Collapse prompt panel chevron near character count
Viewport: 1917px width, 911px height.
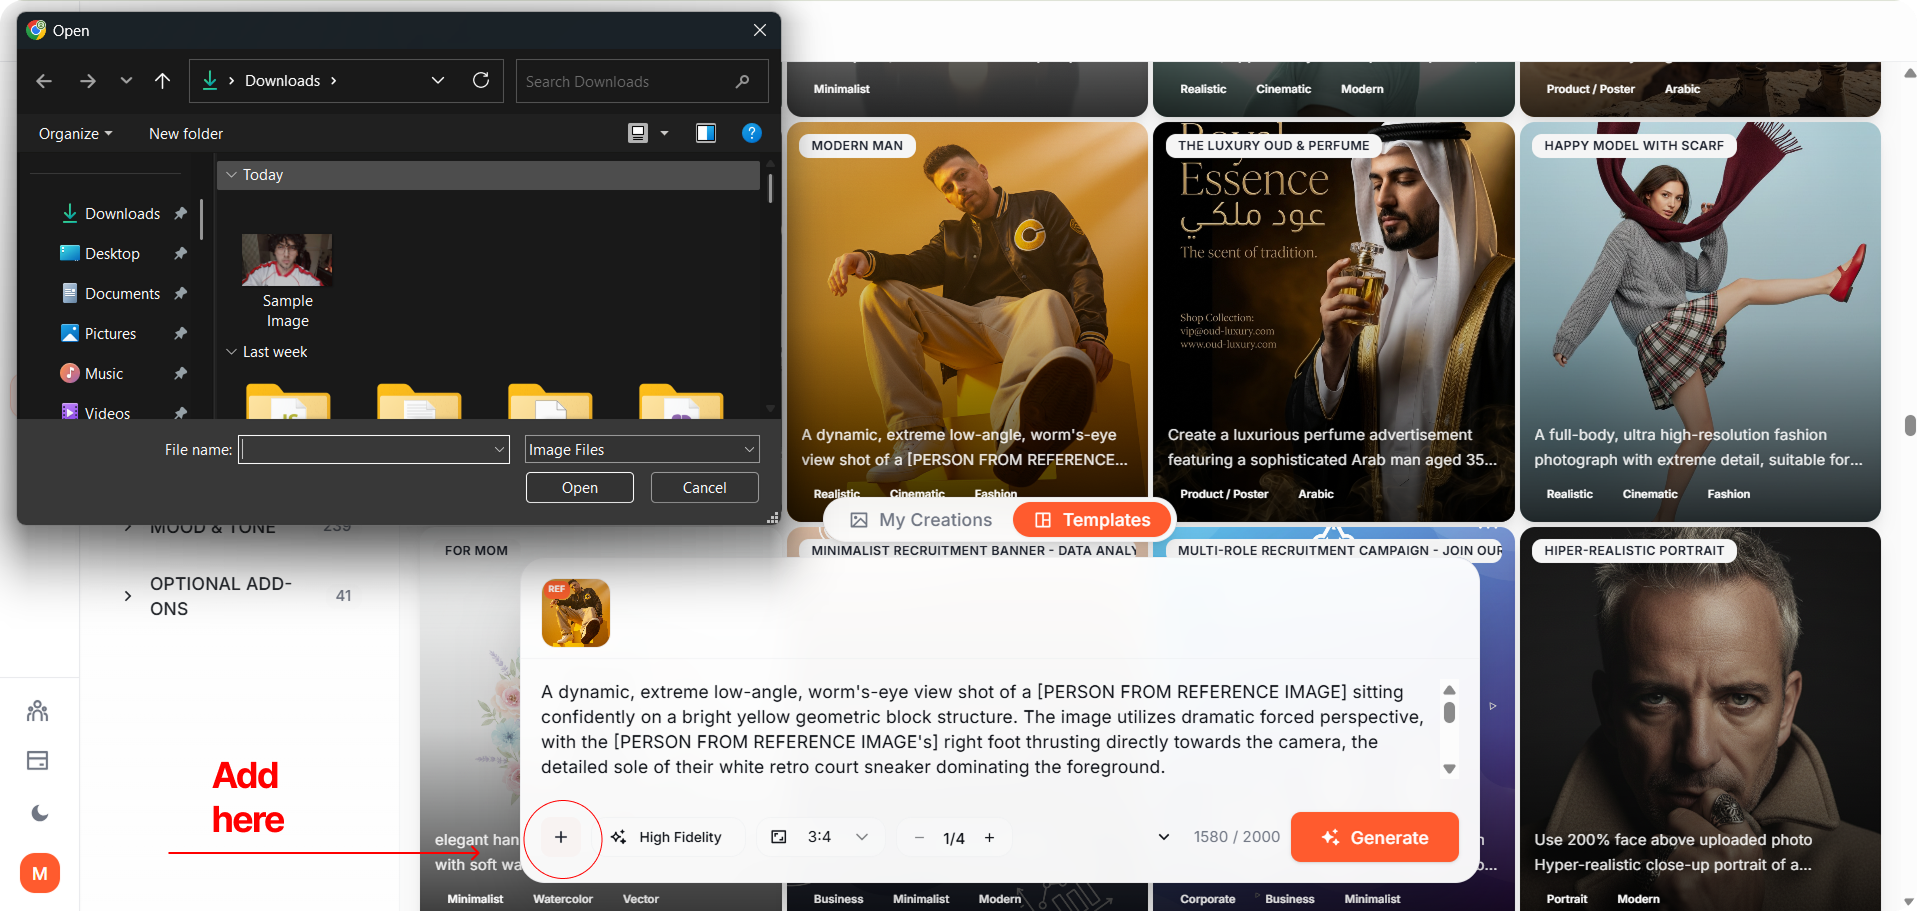(1164, 837)
